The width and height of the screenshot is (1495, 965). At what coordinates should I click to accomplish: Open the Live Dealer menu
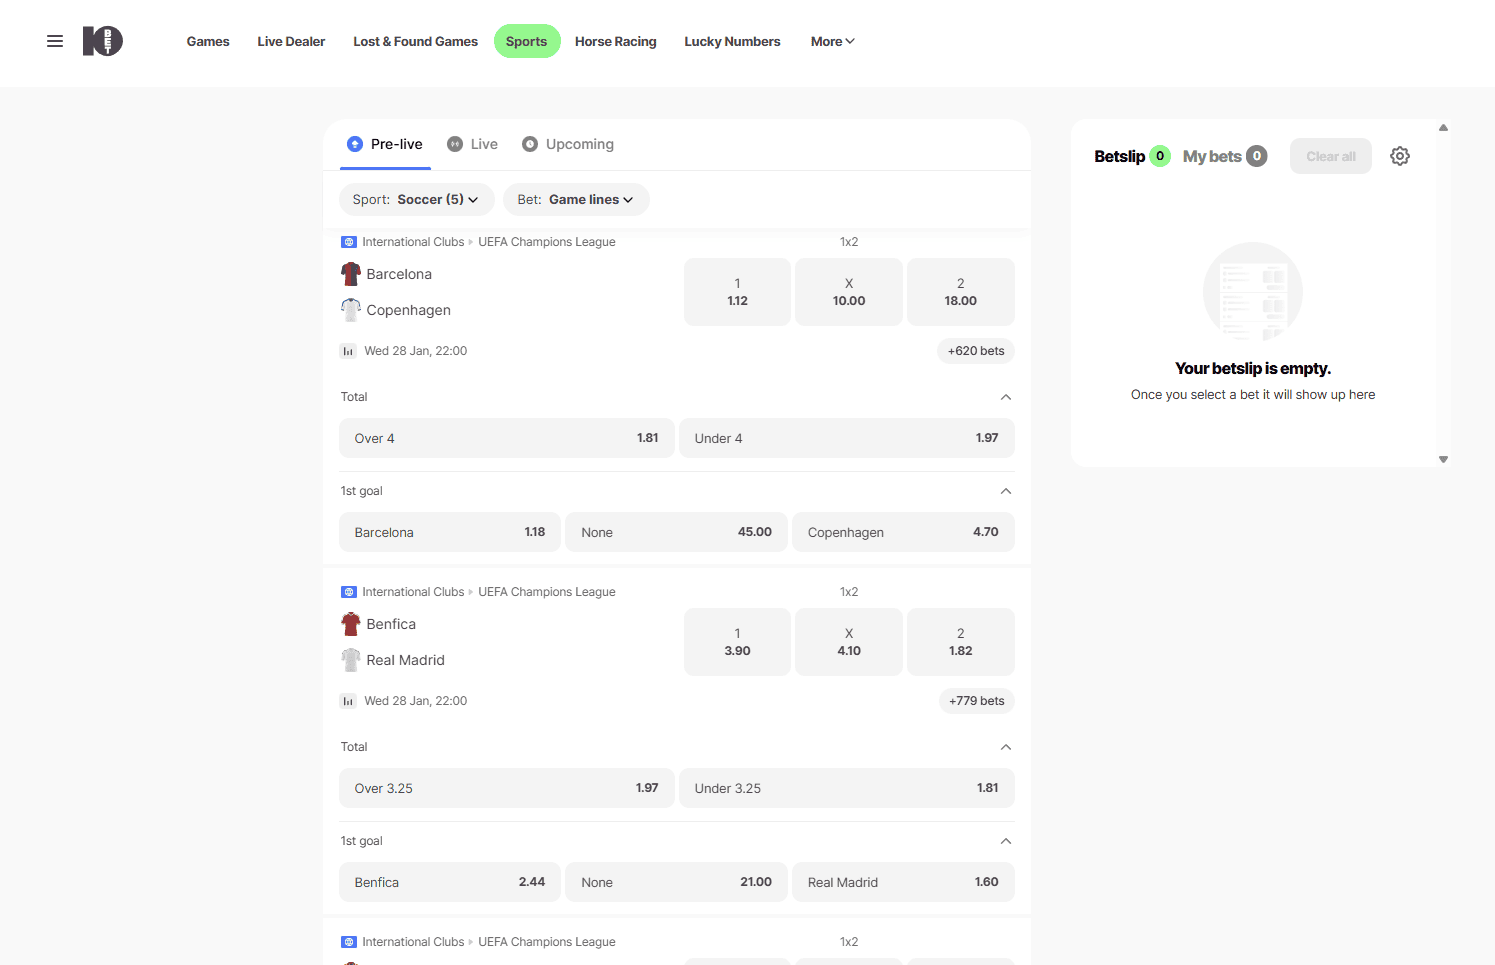tap(291, 42)
